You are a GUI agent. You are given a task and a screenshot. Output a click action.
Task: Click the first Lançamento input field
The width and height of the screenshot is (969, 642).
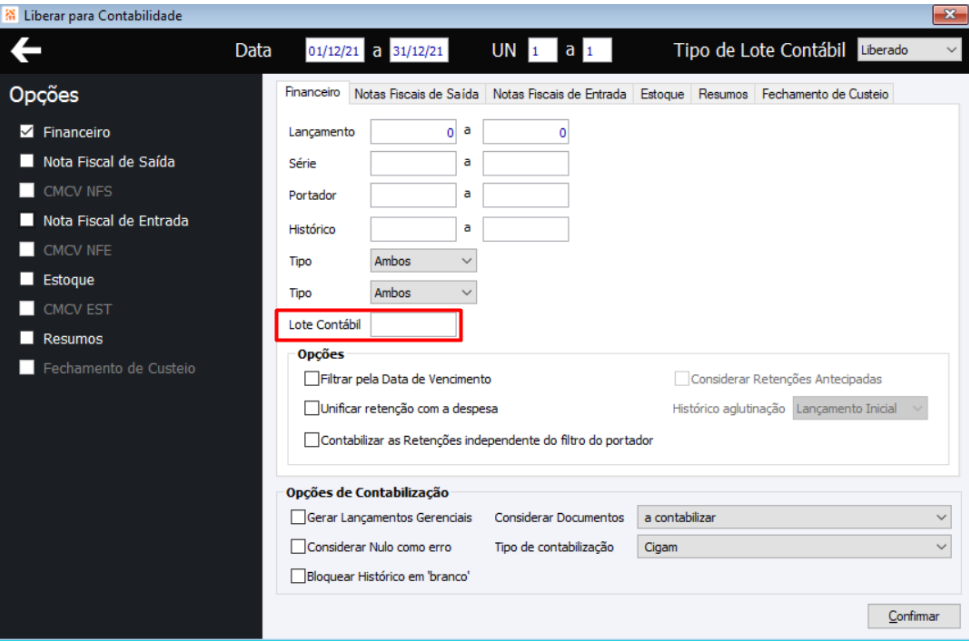413,132
